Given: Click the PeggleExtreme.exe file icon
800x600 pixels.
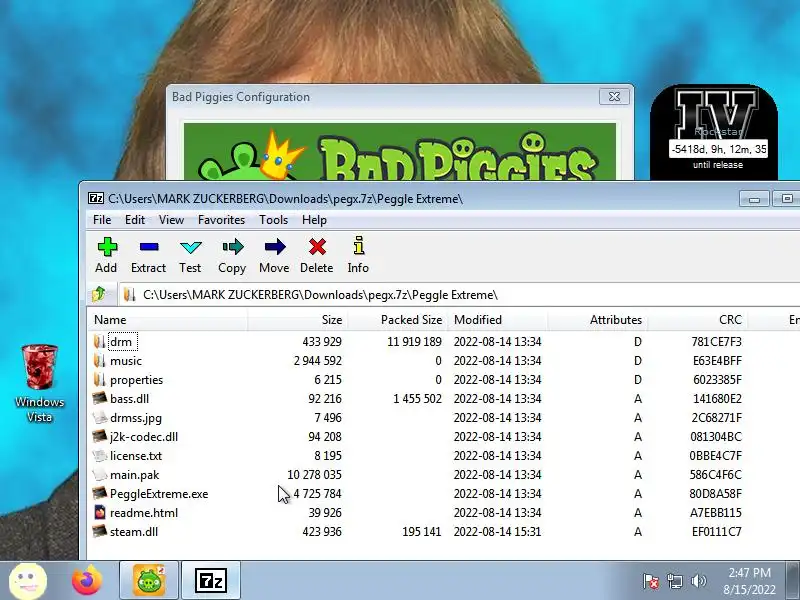Looking at the screenshot, I should 99,493.
